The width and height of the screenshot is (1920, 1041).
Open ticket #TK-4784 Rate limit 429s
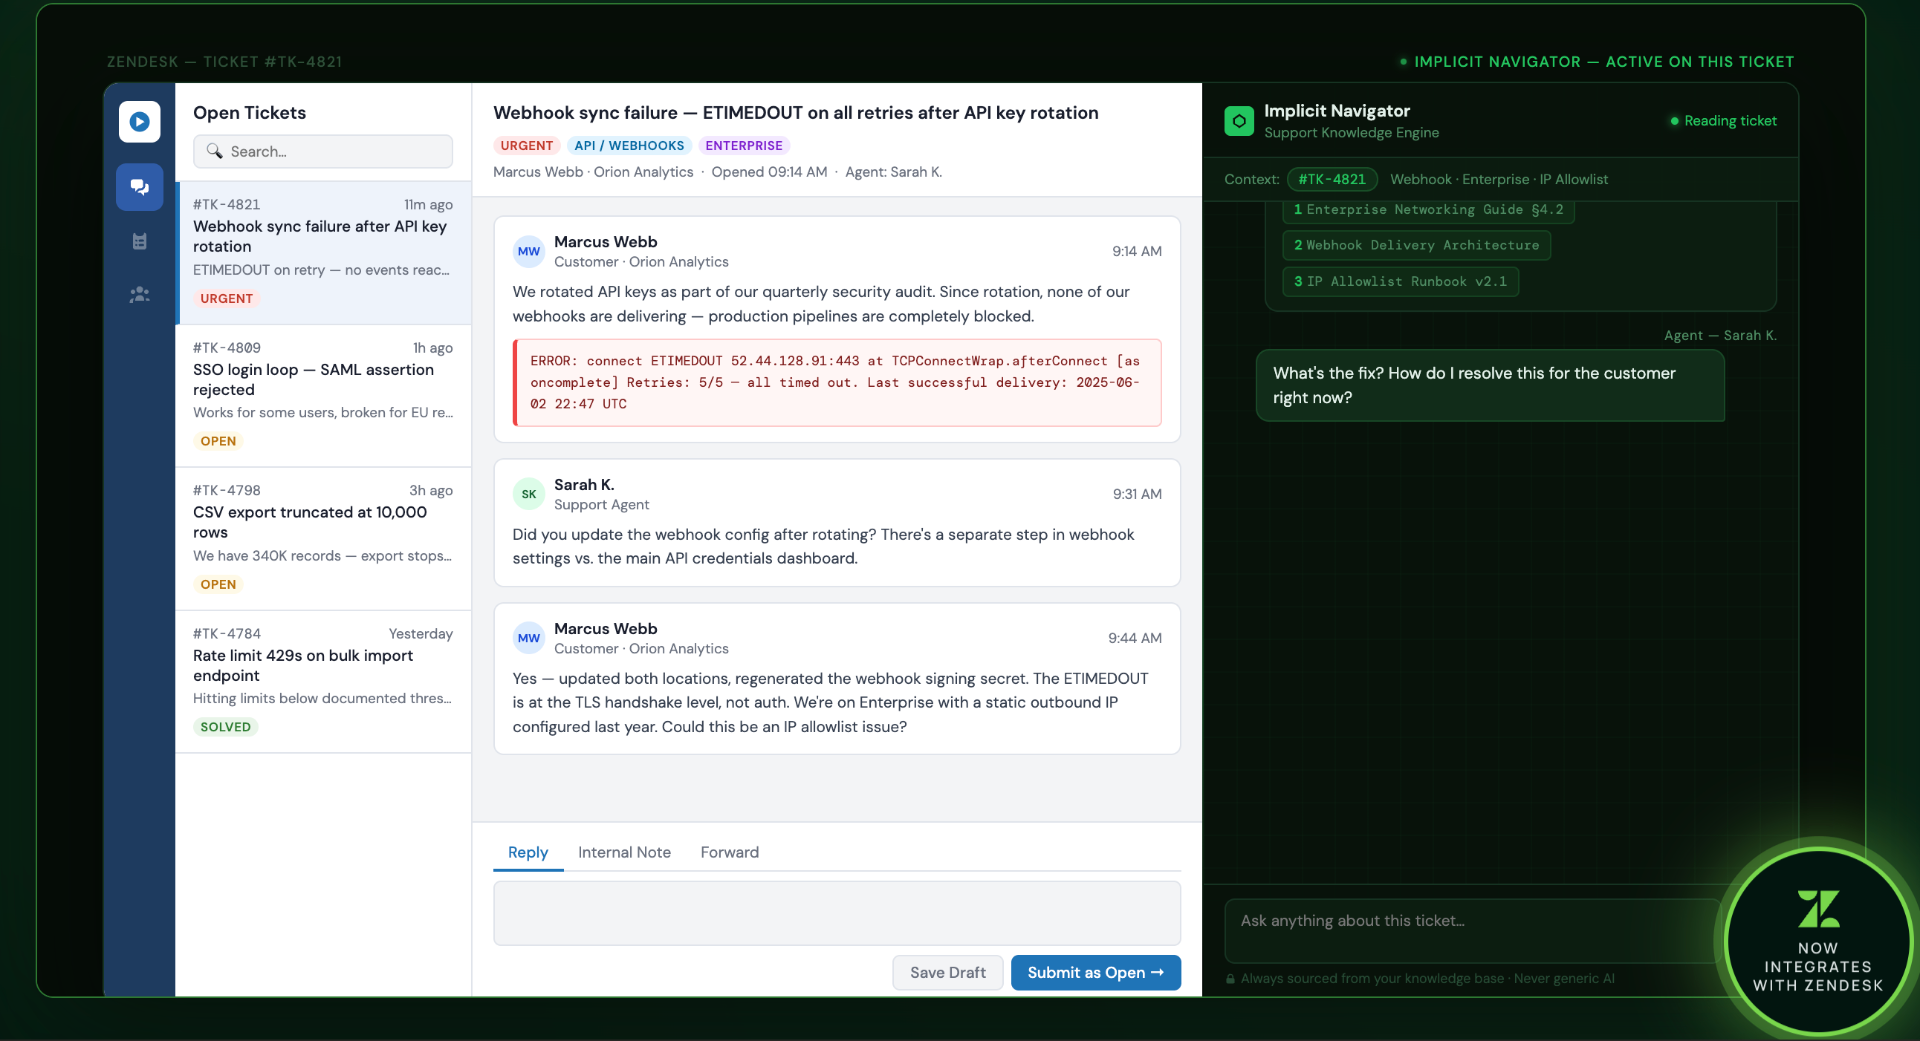pos(324,682)
